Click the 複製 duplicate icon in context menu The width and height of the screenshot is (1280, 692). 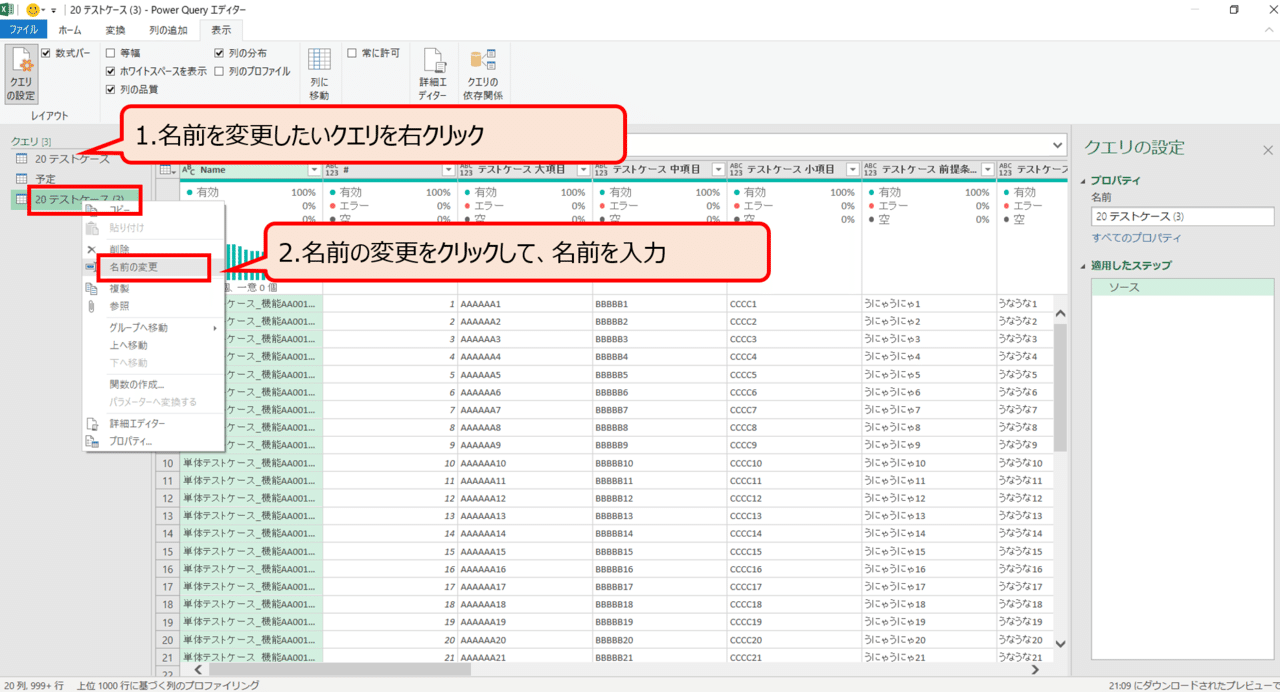pos(93,288)
